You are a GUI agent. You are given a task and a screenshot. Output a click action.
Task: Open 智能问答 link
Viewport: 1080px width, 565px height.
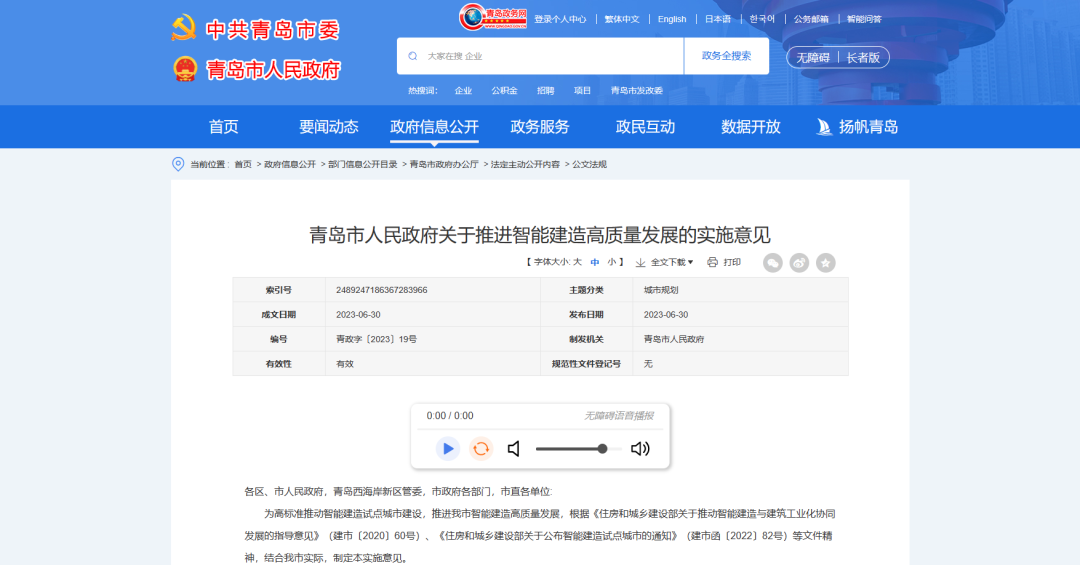click(x=864, y=19)
